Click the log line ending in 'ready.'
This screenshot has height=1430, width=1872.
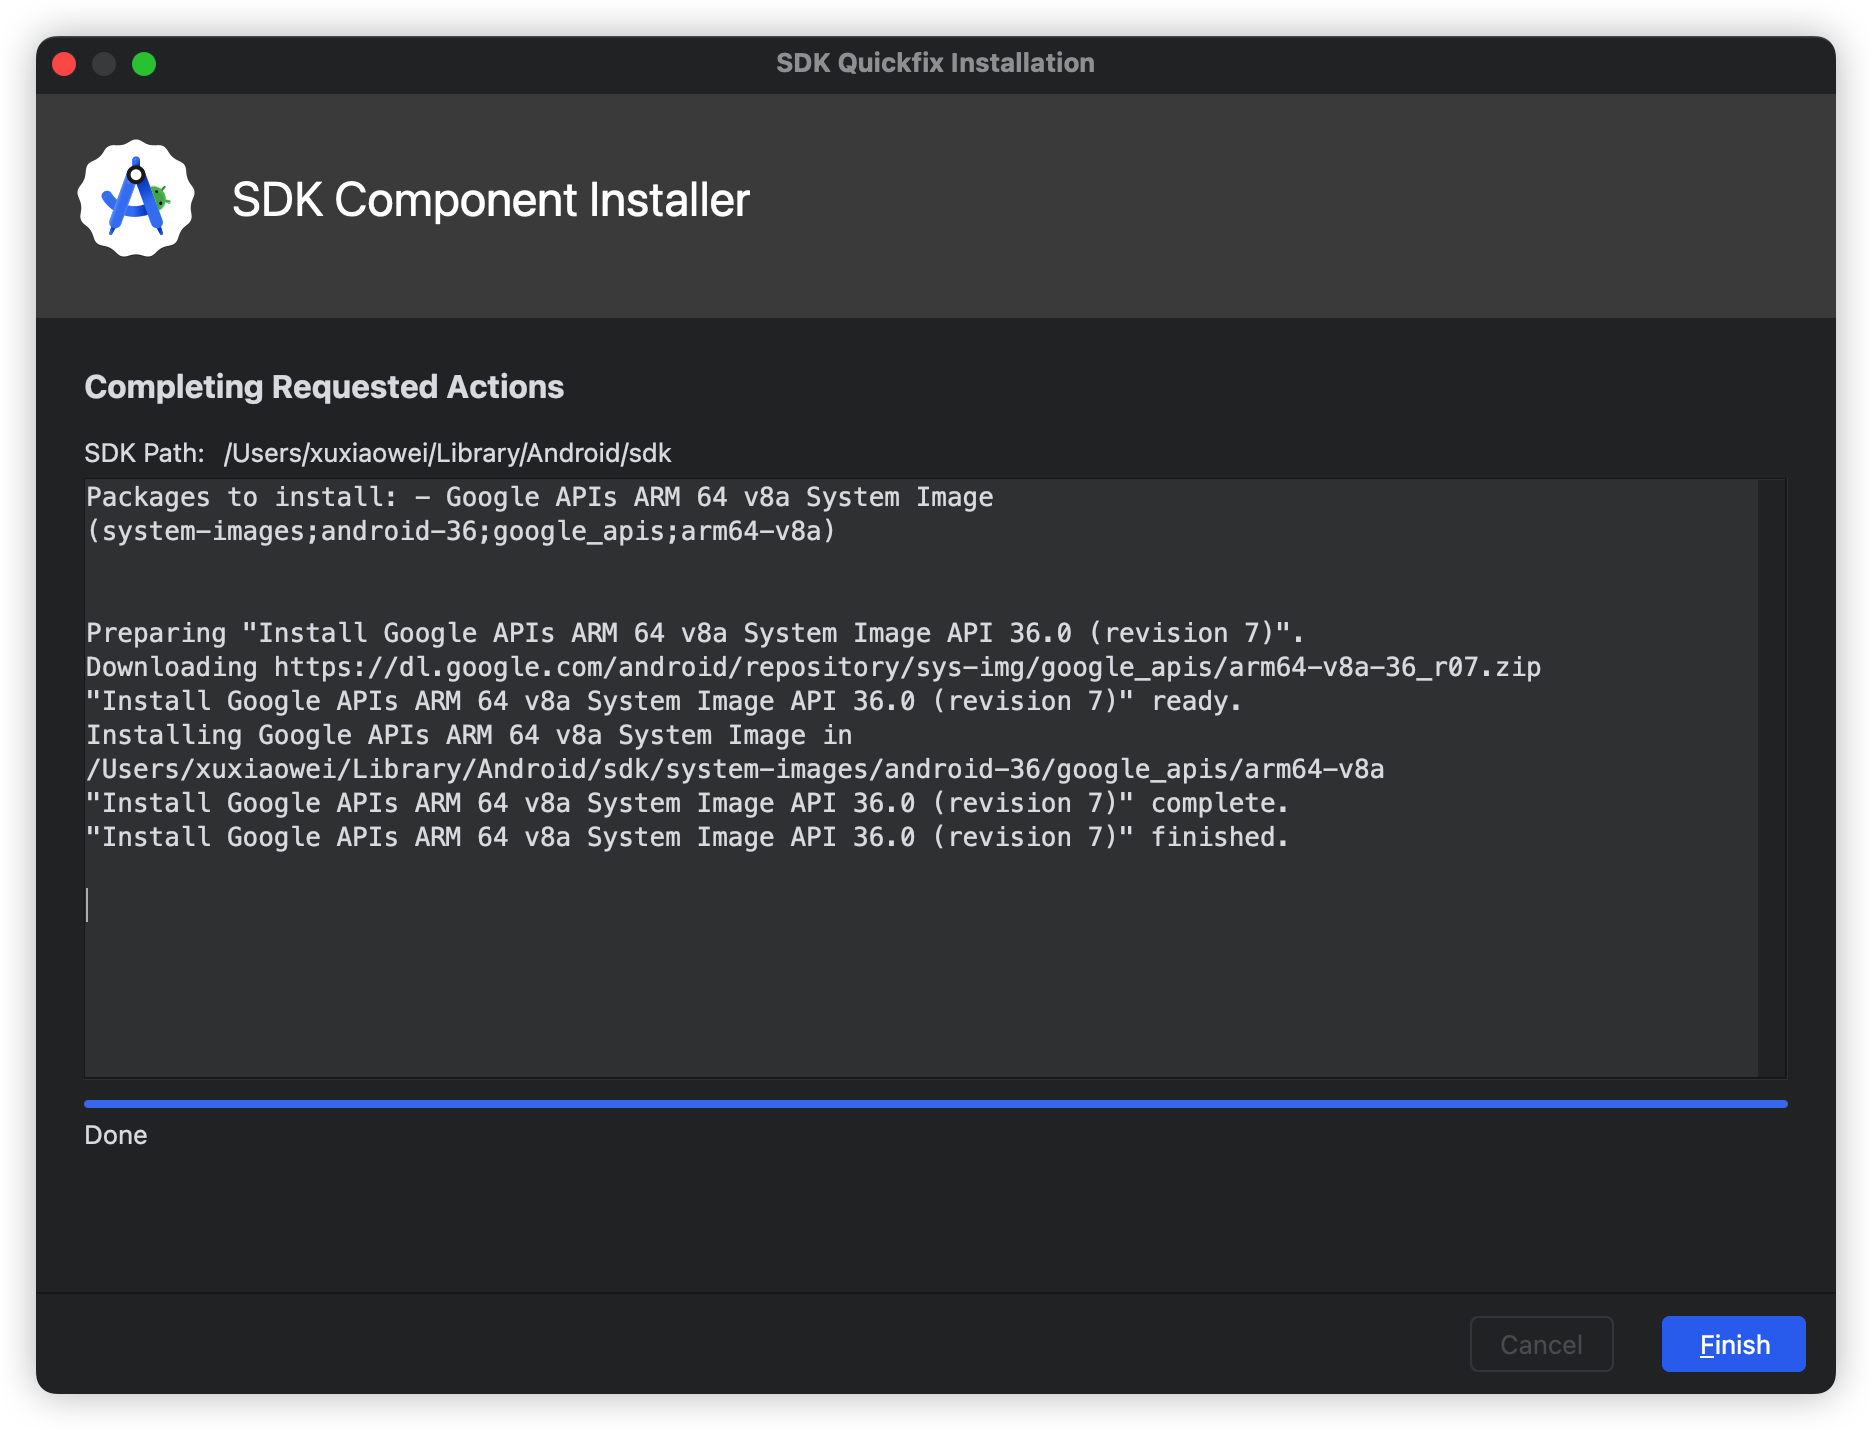663,701
